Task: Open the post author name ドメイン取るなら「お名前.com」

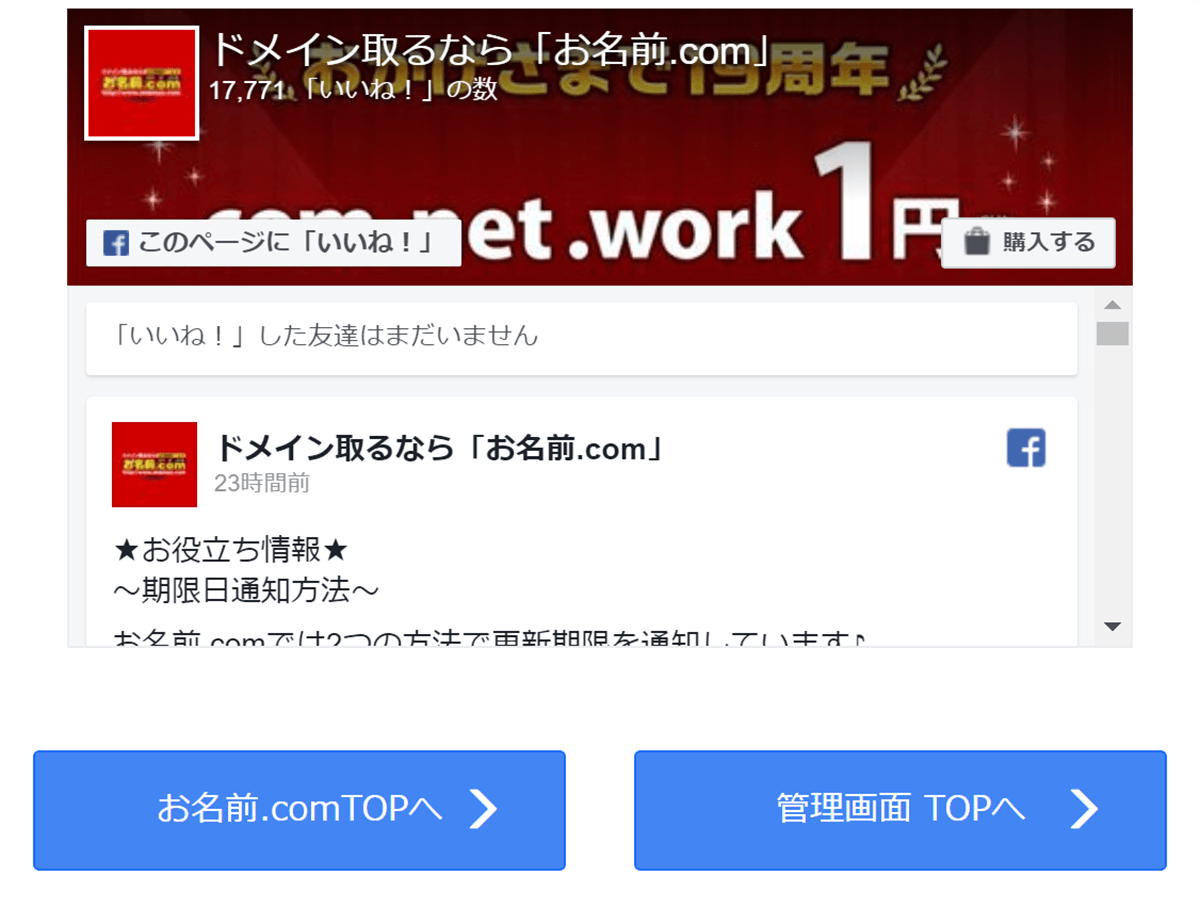Action: click(x=440, y=448)
